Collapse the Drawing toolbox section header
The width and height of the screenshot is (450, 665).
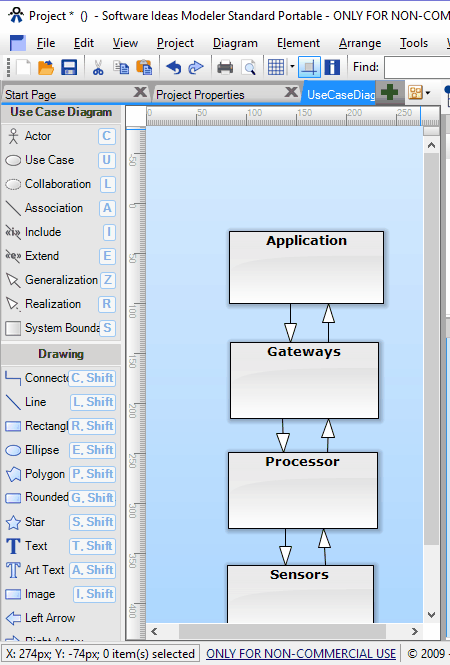tap(61, 354)
